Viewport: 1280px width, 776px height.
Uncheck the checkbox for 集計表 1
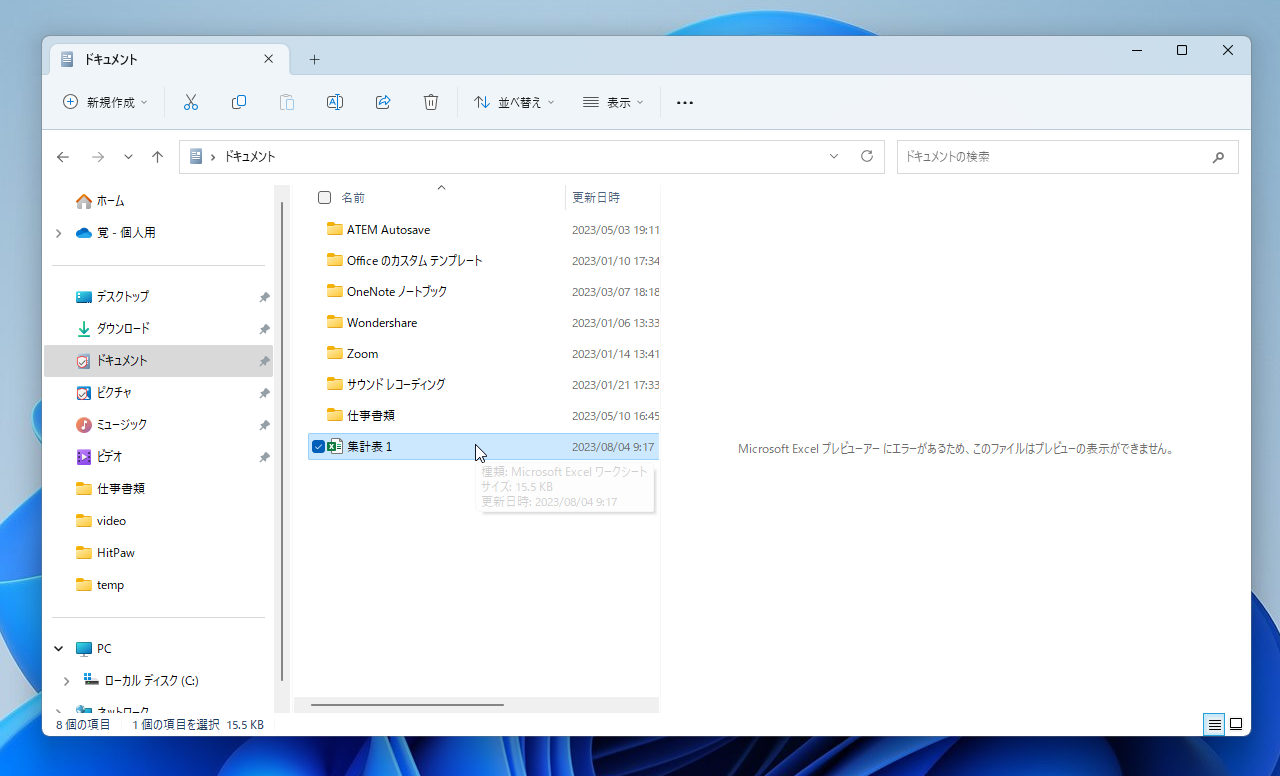(318, 446)
